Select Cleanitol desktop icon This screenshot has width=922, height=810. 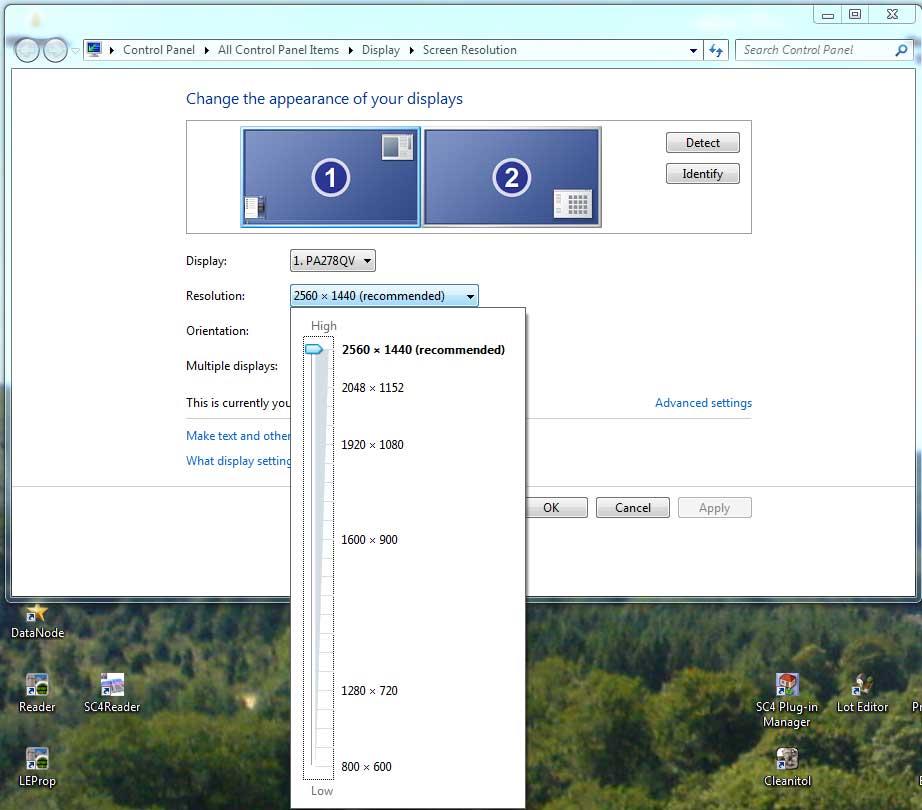pyautogui.click(x=787, y=767)
